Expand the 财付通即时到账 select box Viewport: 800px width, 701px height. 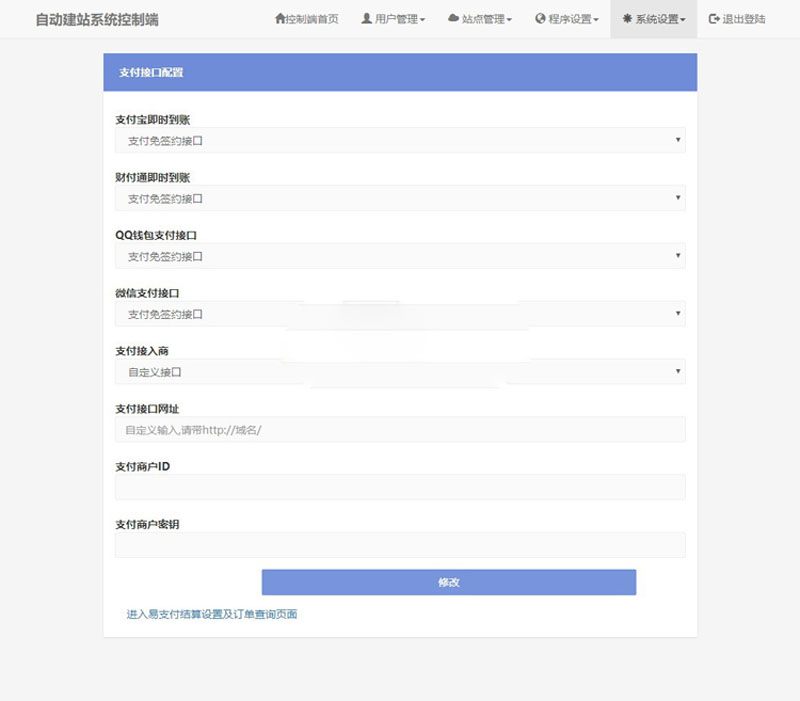[400, 198]
